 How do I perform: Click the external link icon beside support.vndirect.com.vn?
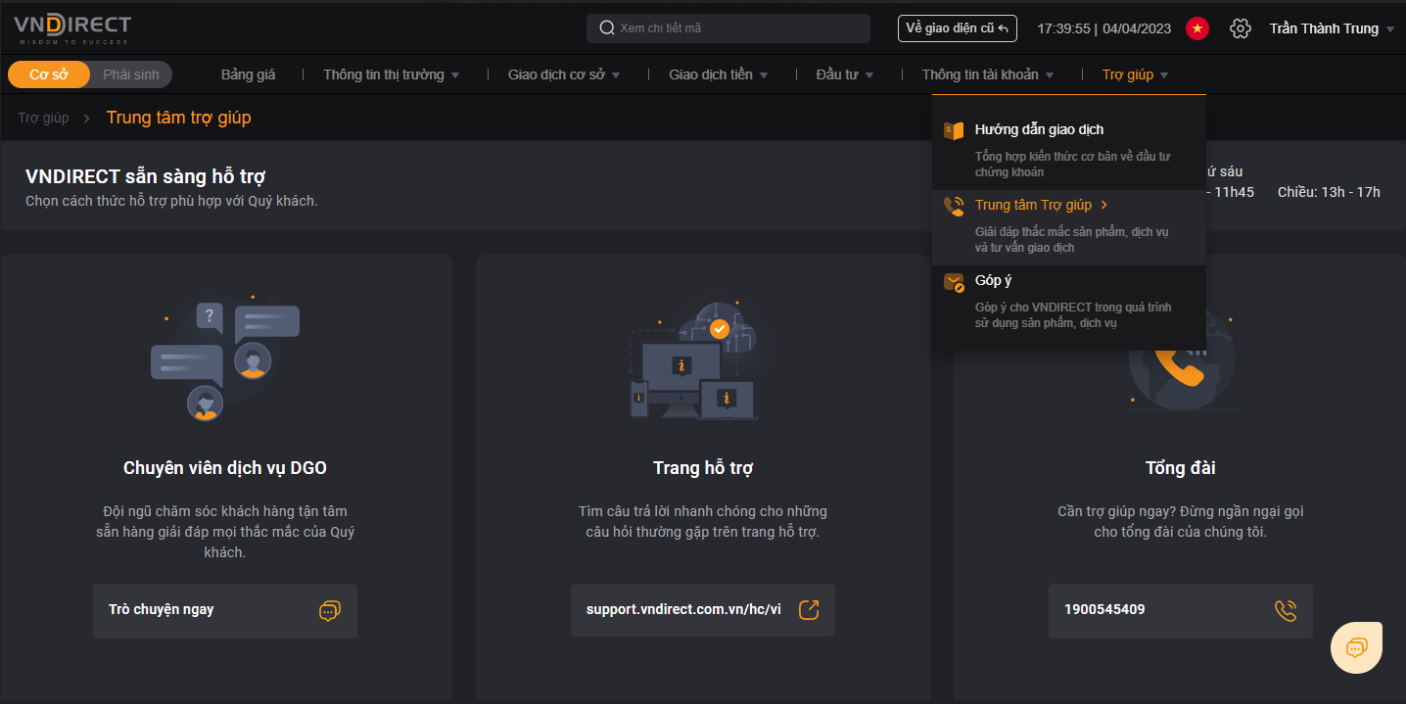coord(808,610)
